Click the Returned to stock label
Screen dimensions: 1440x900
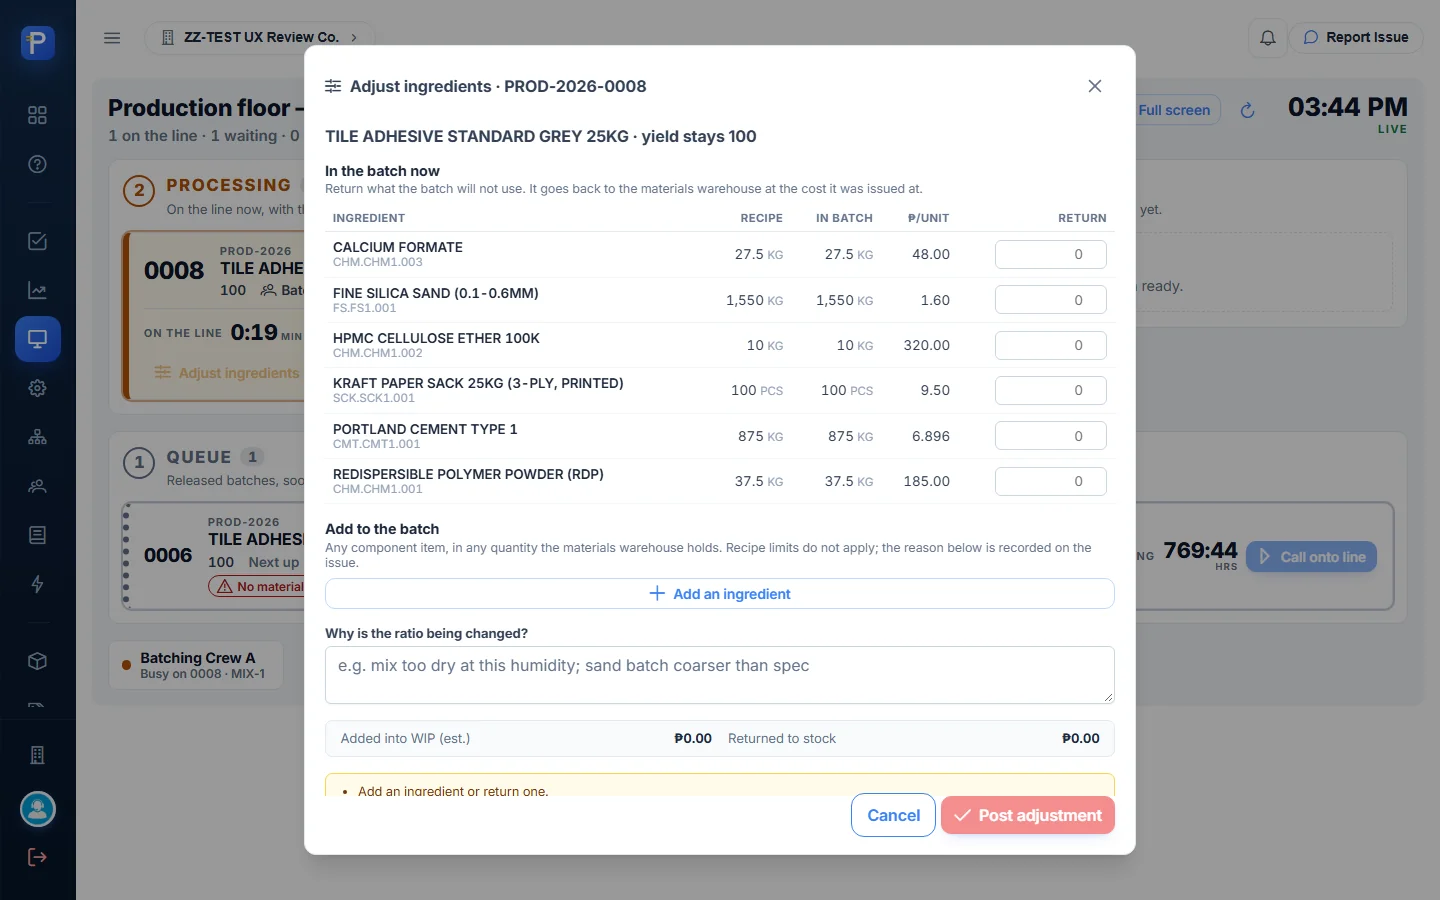782,738
